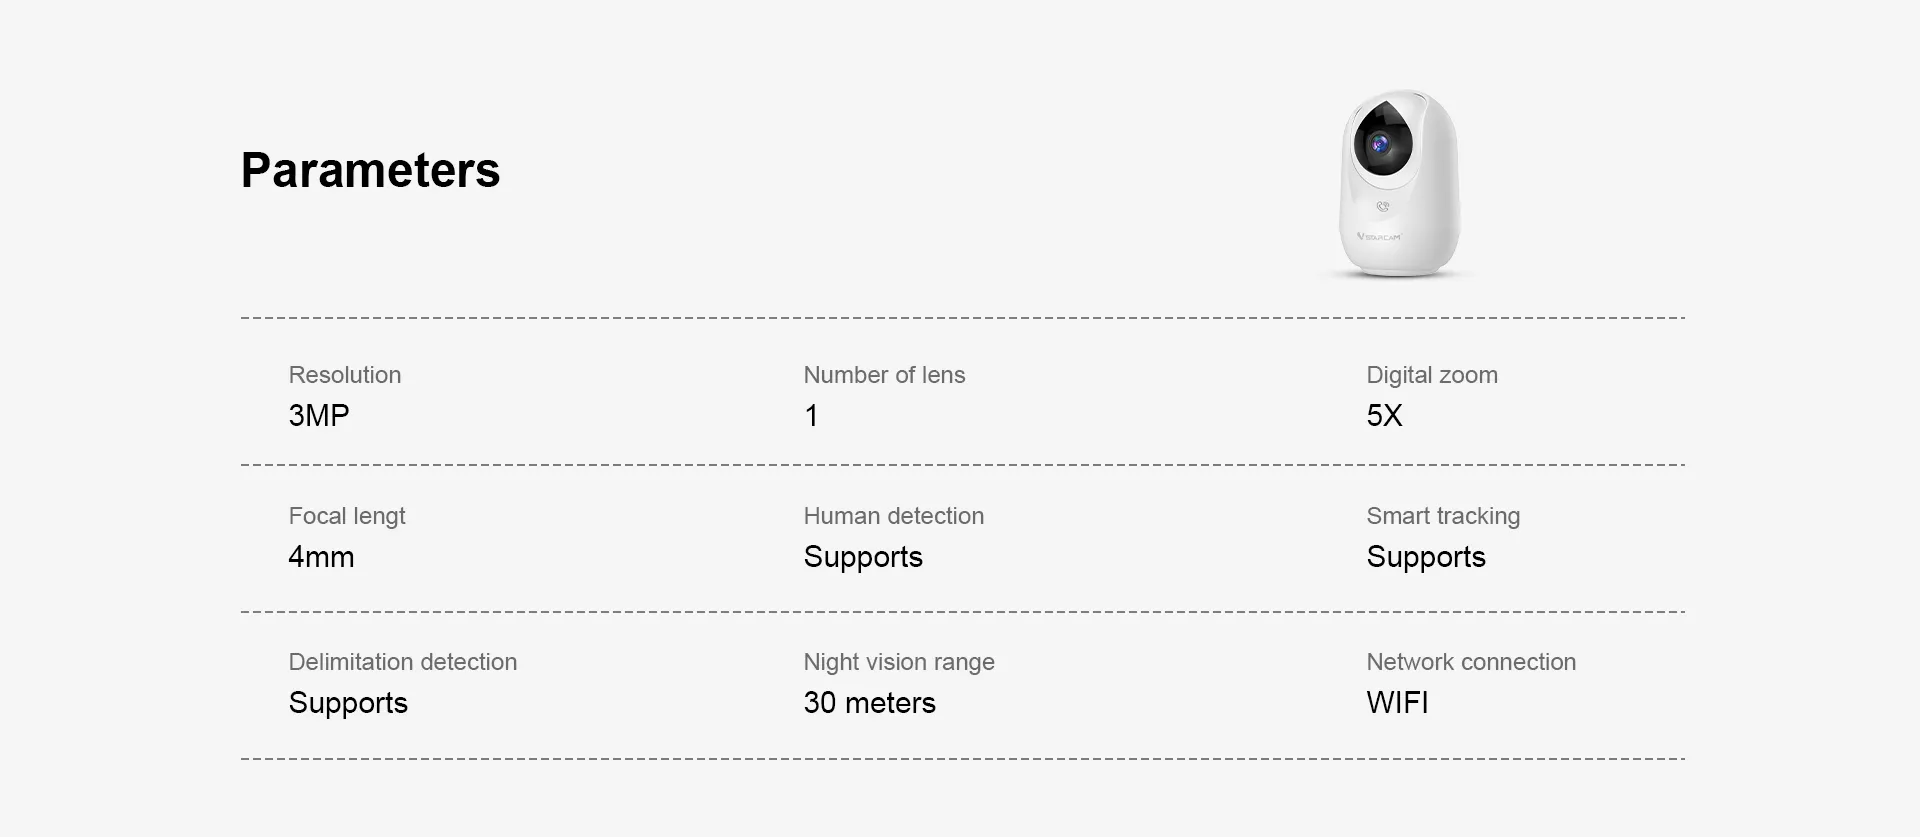Click the Network connection label
1920x837 pixels.
tap(1471, 662)
